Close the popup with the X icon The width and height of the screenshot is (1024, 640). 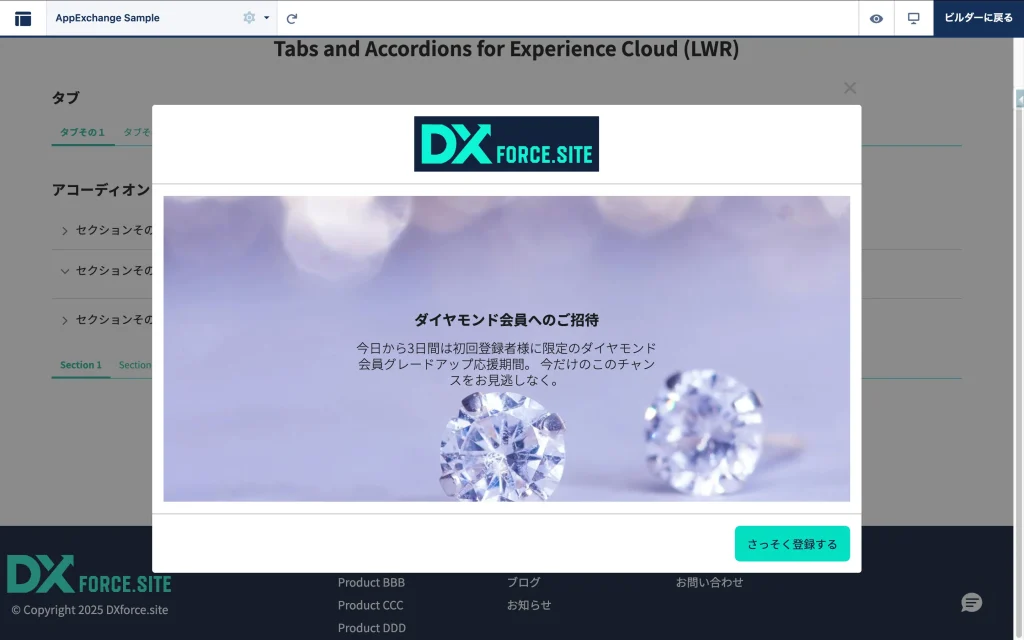pos(850,88)
